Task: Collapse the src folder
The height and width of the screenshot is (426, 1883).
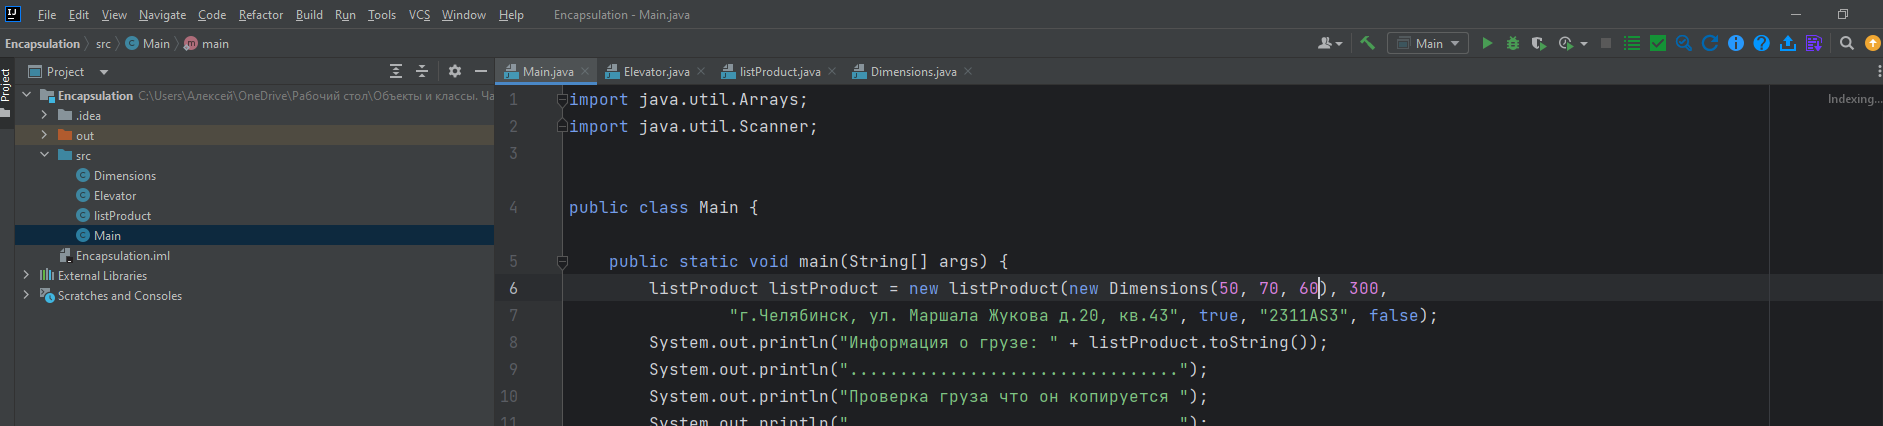Action: pyautogui.click(x=45, y=155)
